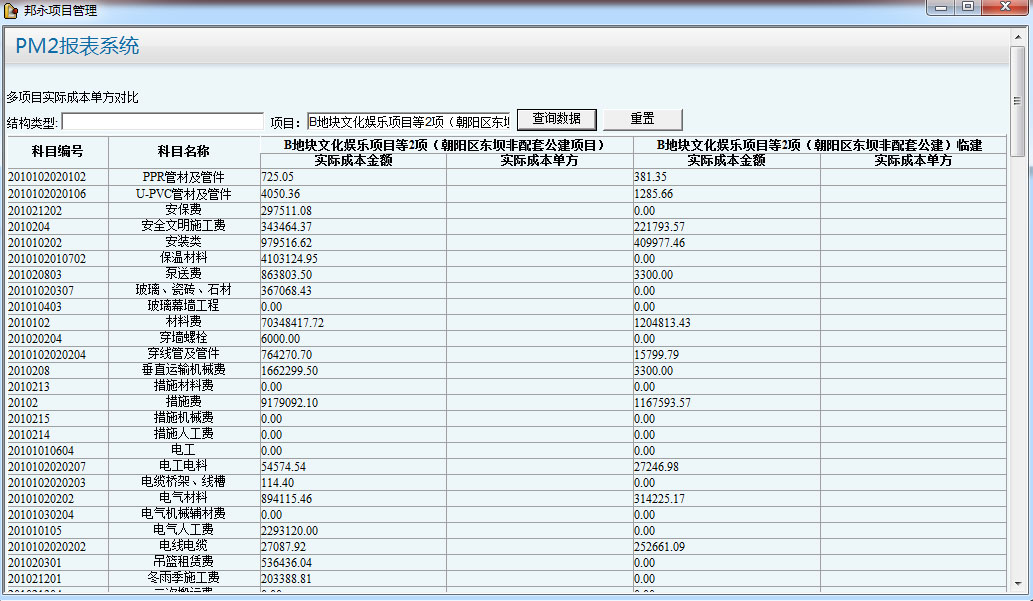The height and width of the screenshot is (601, 1033).
Task: Click the 项目 field showing B地块文化娱乐项目
Action: point(408,121)
